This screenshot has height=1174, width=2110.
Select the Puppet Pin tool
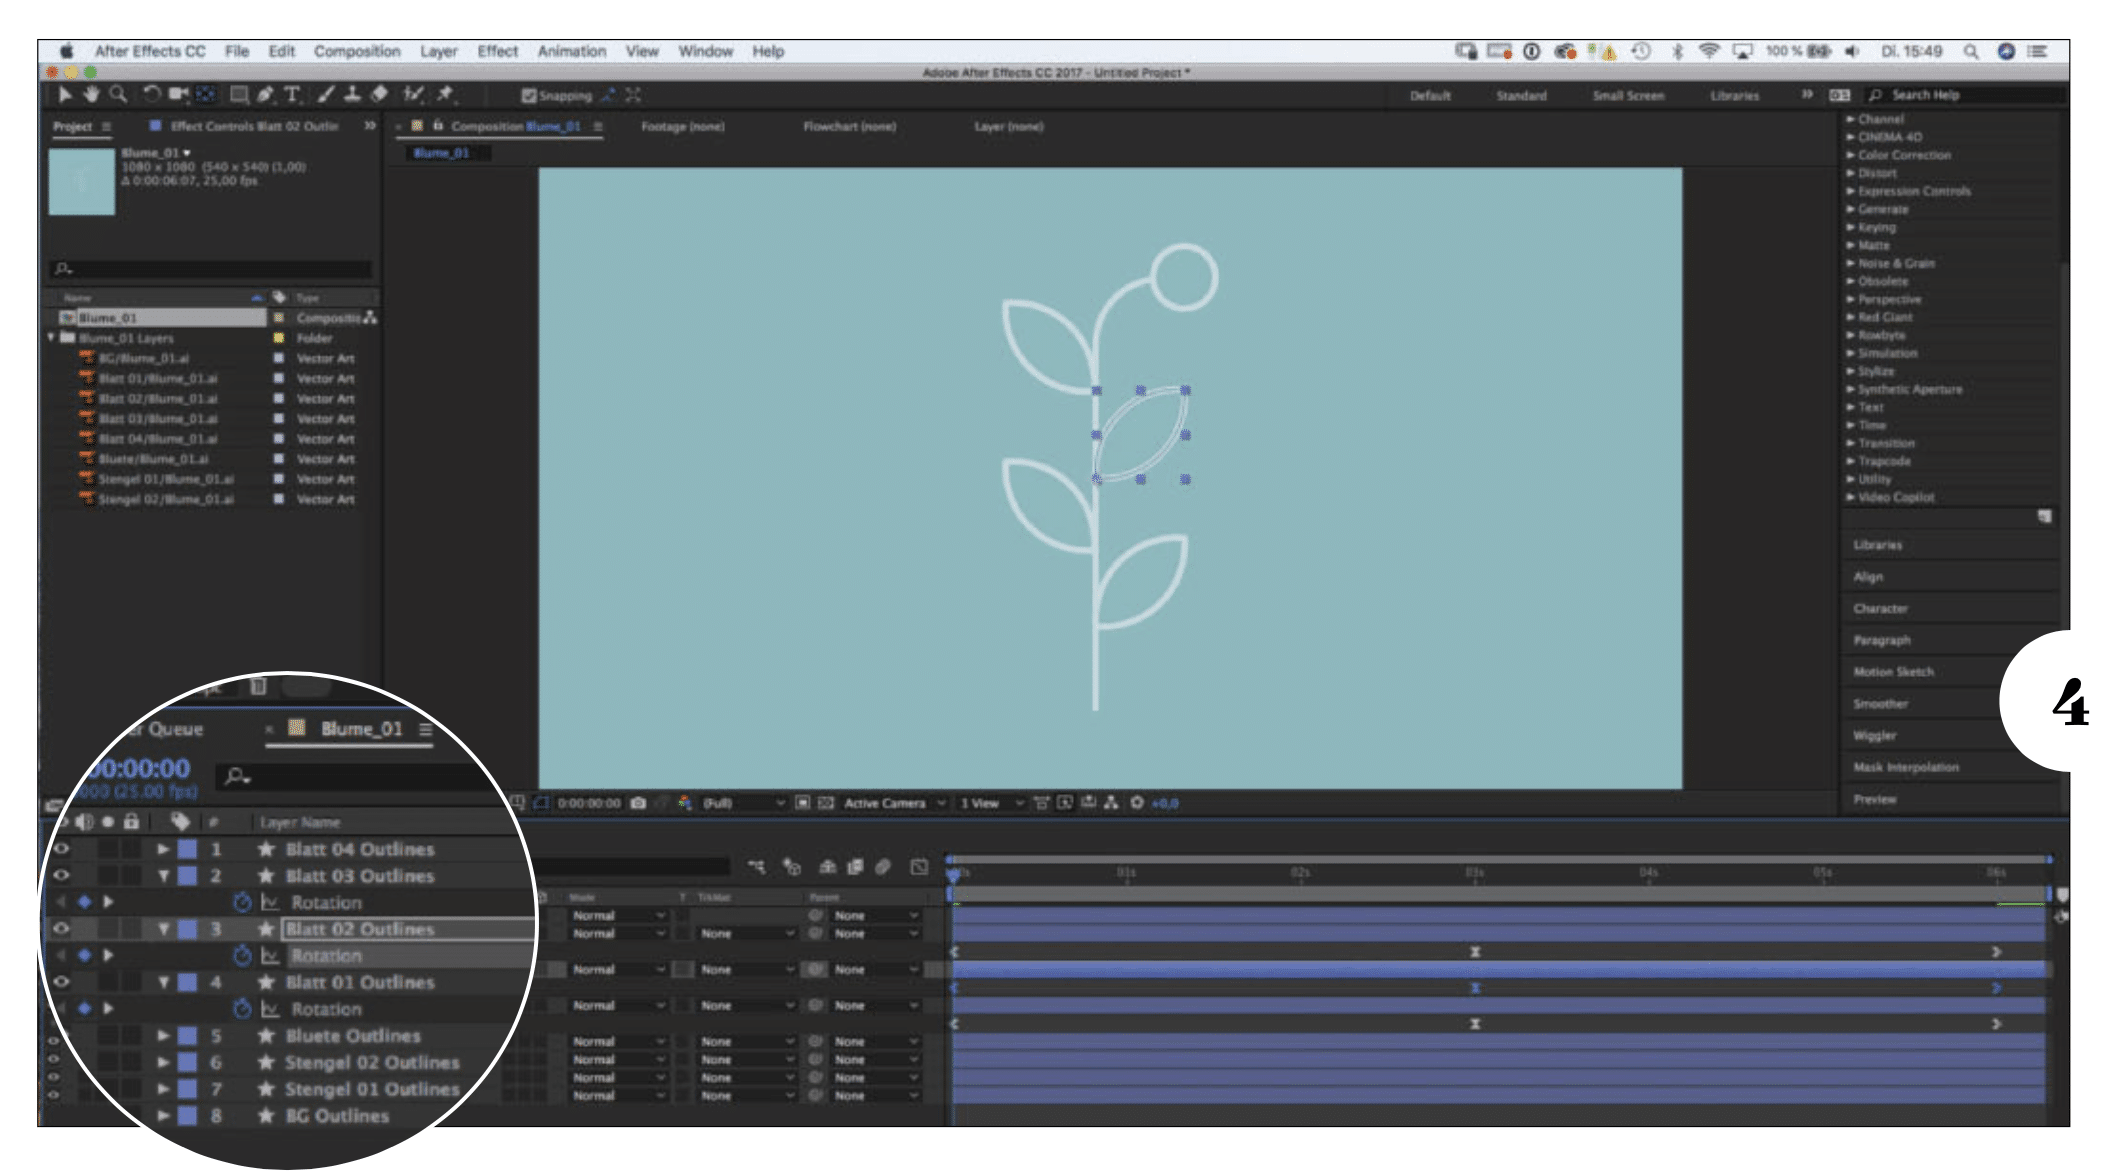[x=445, y=95]
